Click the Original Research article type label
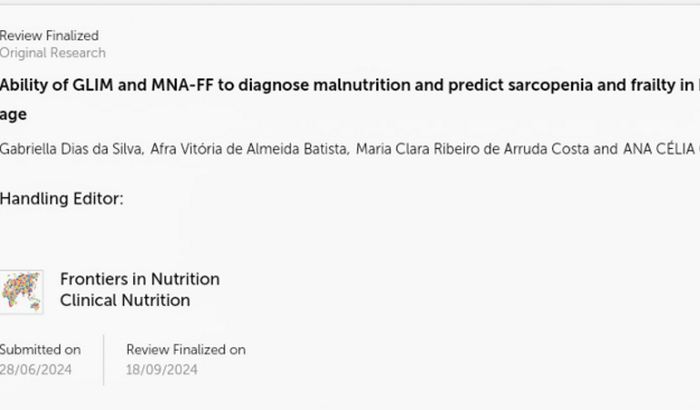Image resolution: width=700 pixels, height=410 pixels. (x=53, y=53)
